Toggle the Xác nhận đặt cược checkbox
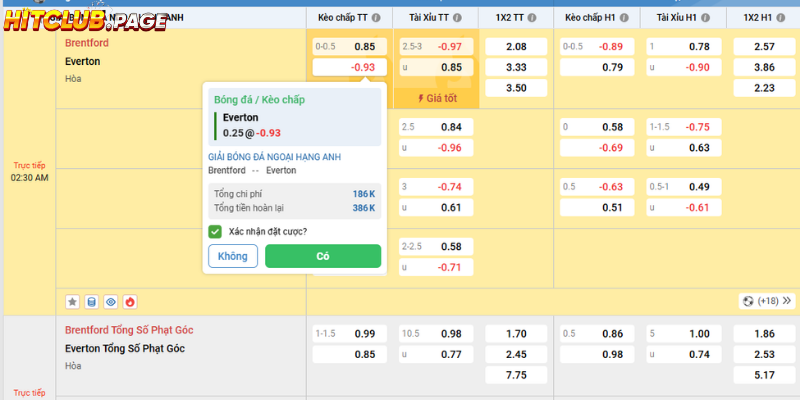Image resolution: width=800 pixels, height=400 pixels. click(x=215, y=231)
